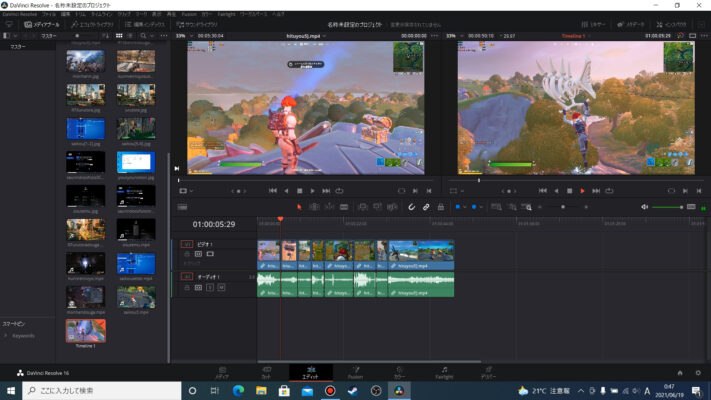The height and width of the screenshot is (400, 711).
Task: Switch to the デリバー page tab
Action: (x=488, y=372)
